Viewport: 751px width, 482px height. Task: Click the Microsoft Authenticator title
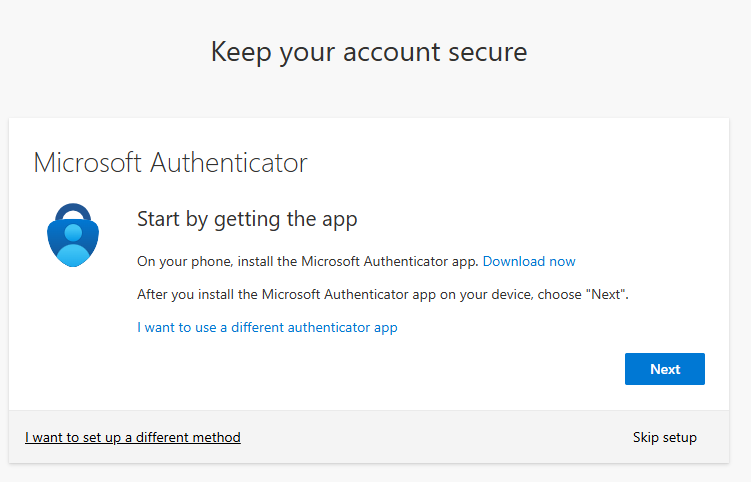click(171, 163)
